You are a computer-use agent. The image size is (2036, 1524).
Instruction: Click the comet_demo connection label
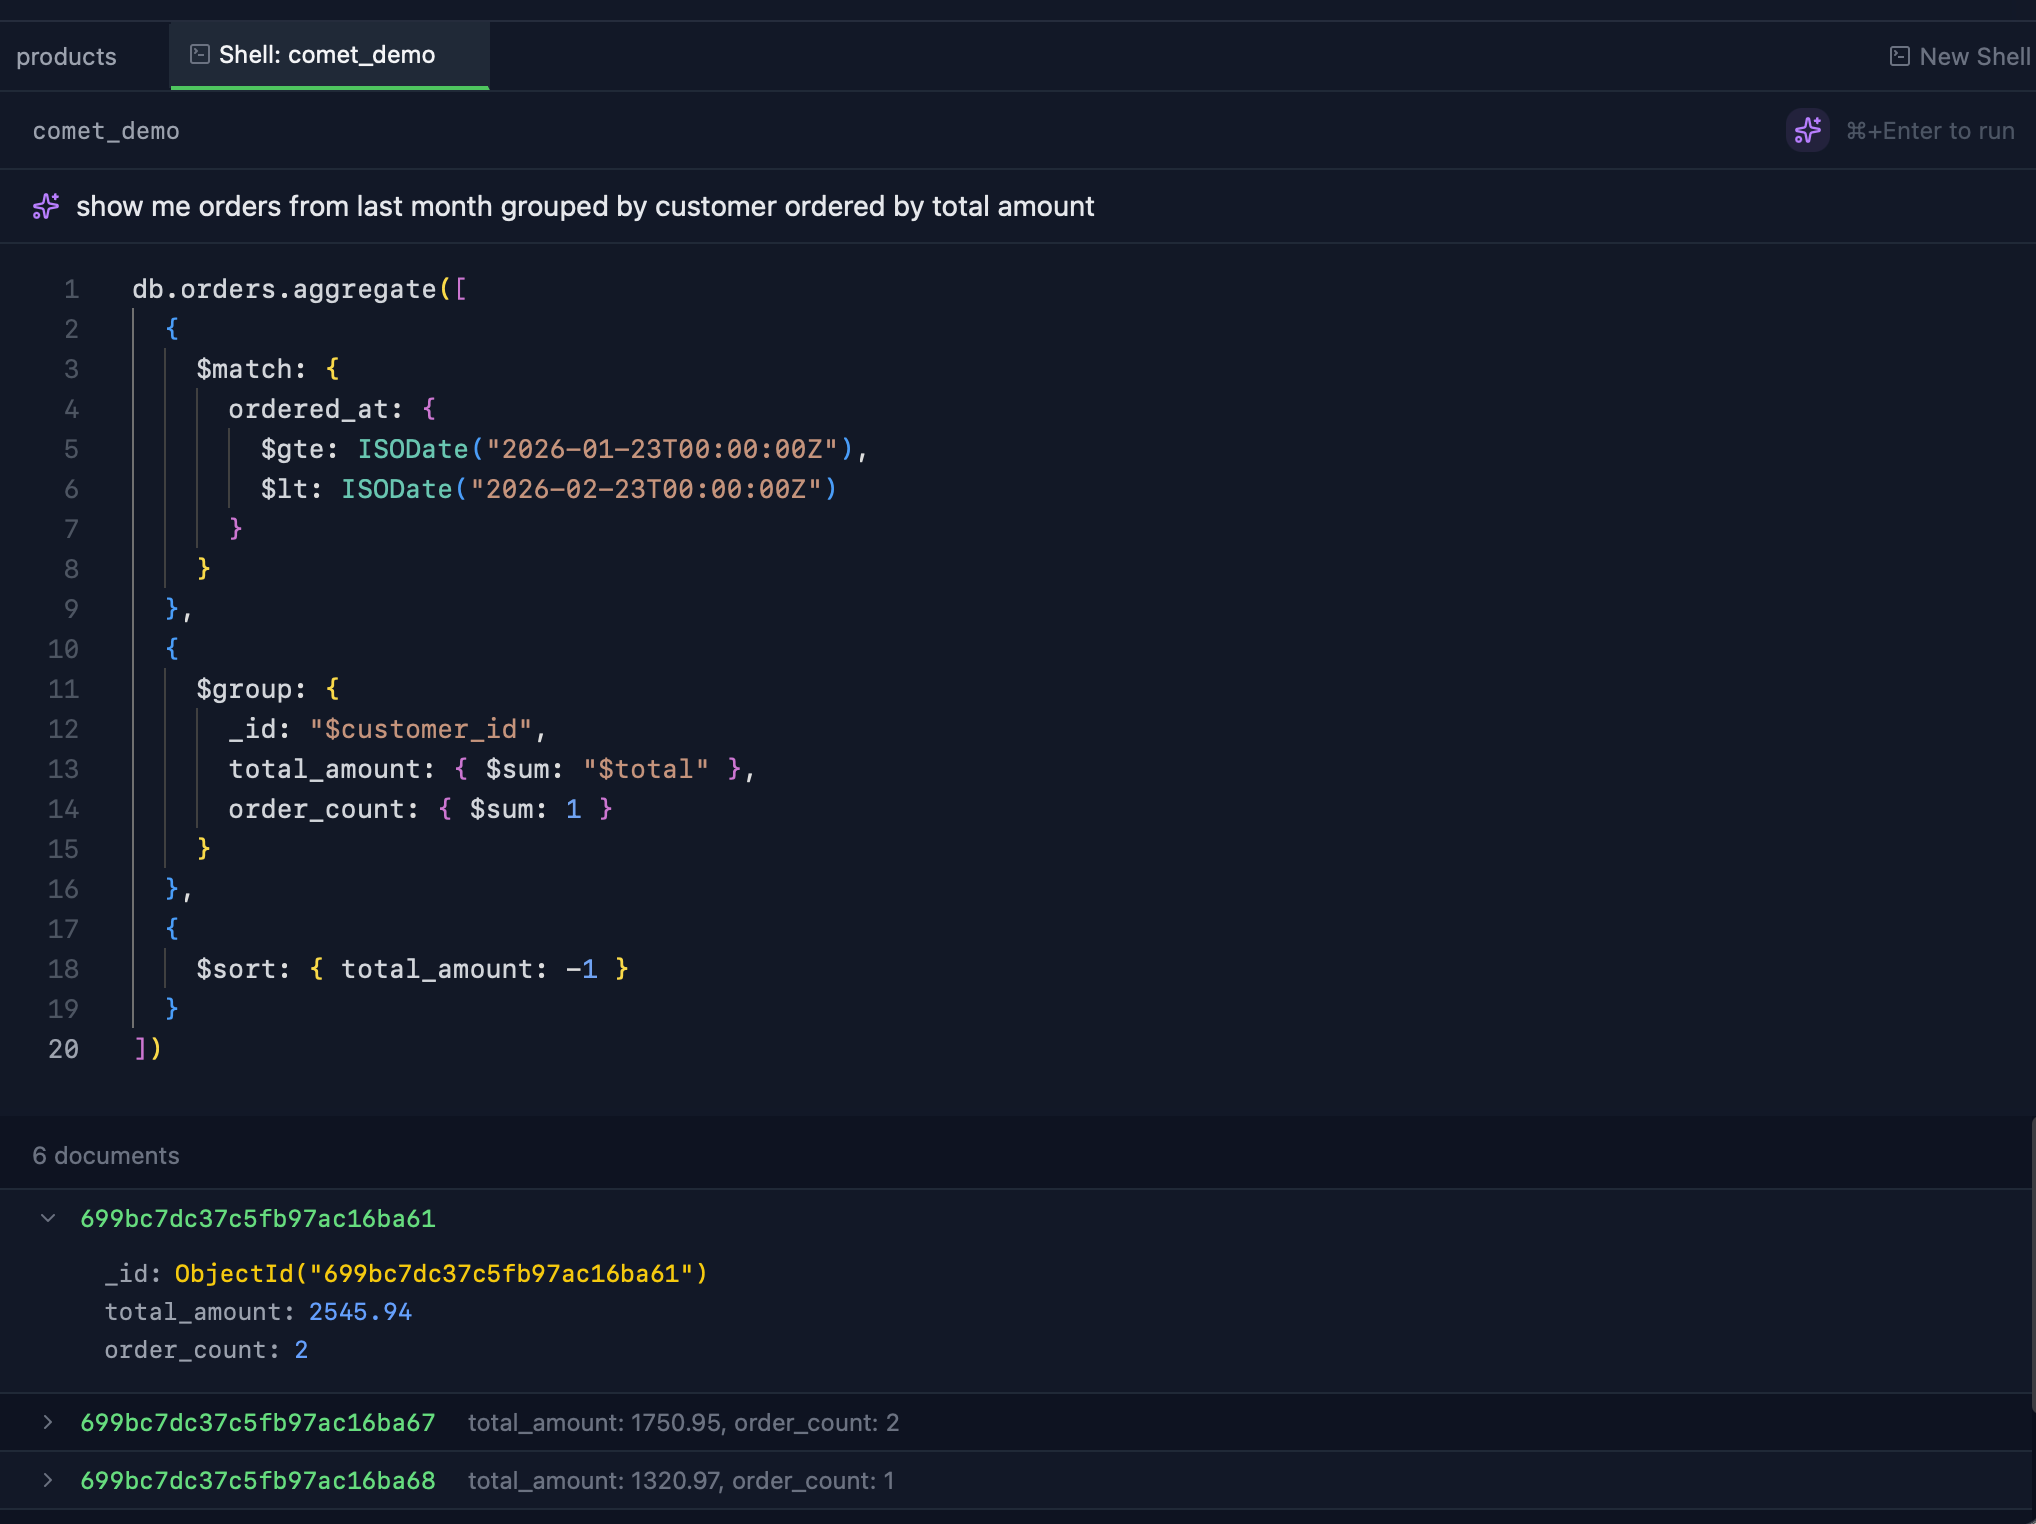(x=106, y=130)
